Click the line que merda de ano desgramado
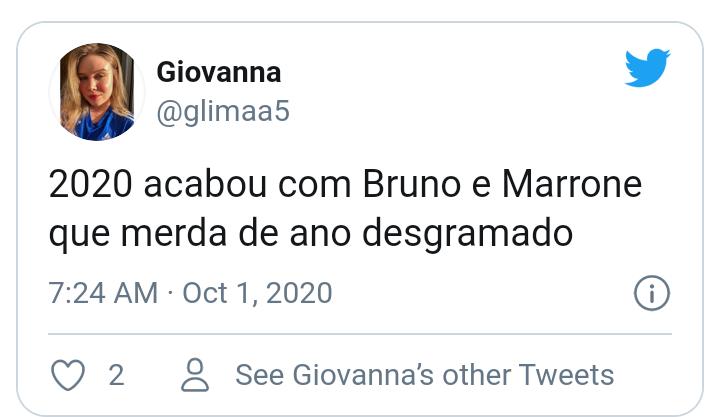Image resolution: width=720 pixels, height=417 pixels. (x=311, y=234)
